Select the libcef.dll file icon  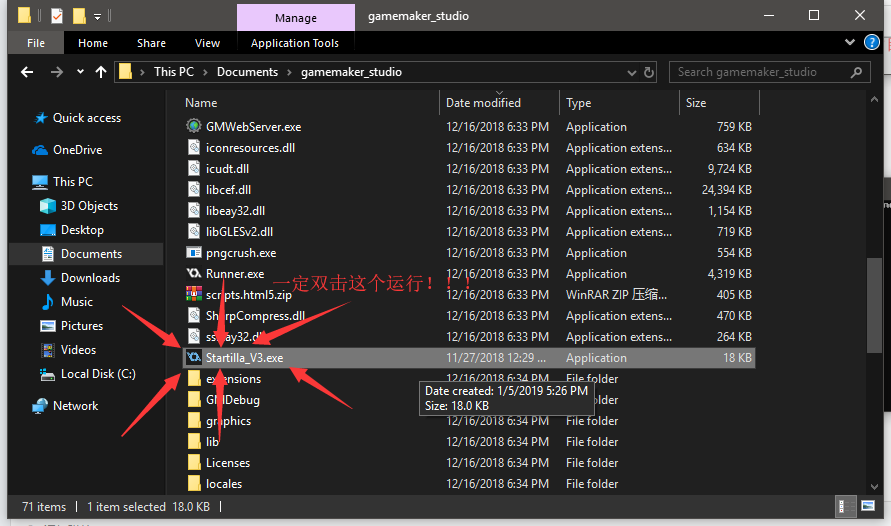(x=194, y=190)
